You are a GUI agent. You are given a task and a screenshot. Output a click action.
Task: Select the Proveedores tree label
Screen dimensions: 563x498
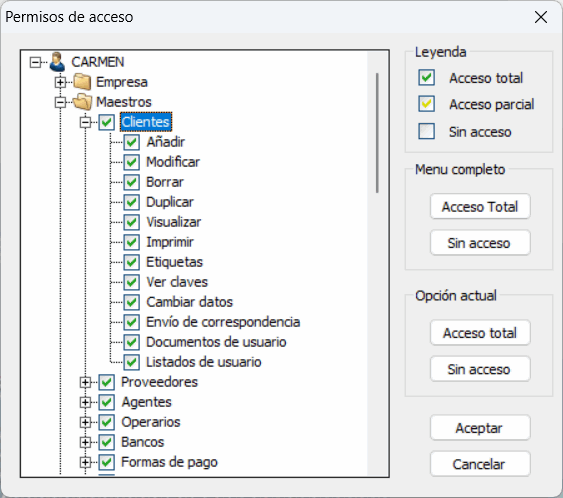pyautogui.click(x=159, y=382)
